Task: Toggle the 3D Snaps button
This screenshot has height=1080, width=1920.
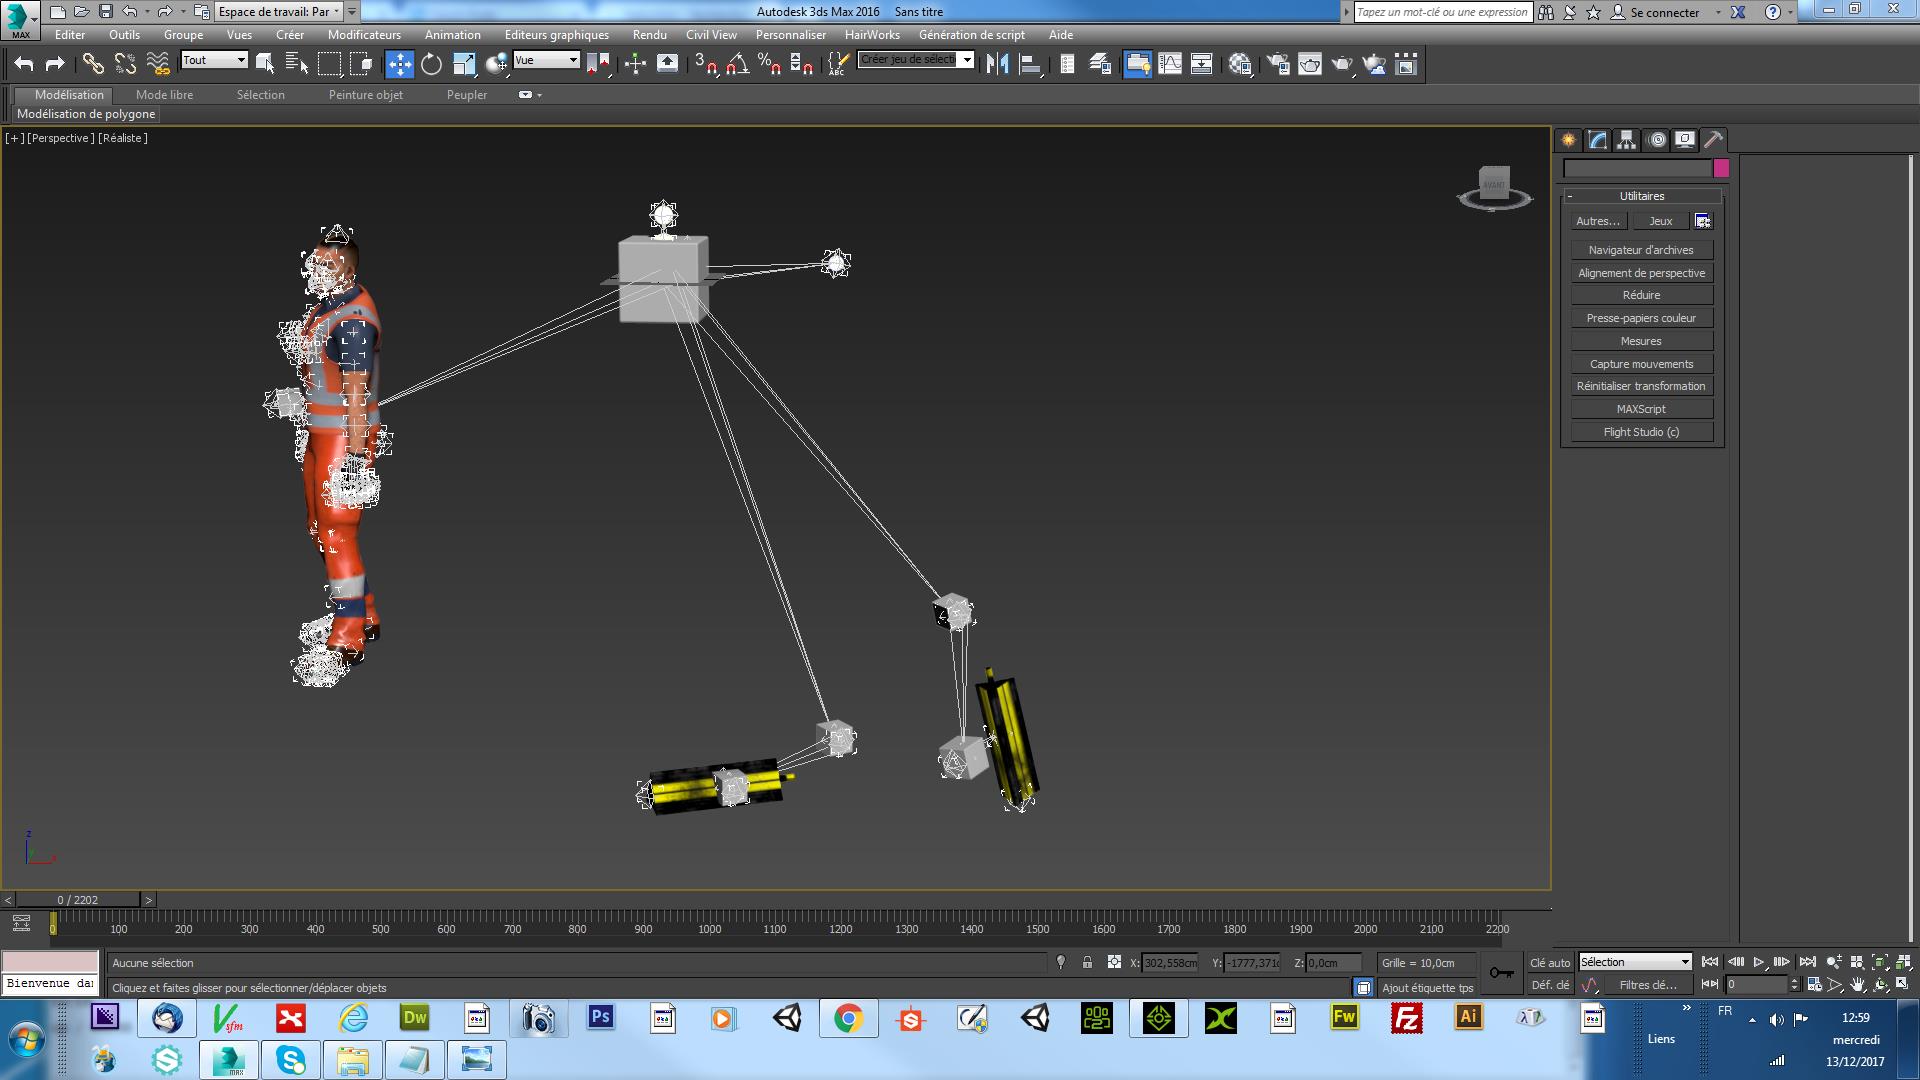Action: pyautogui.click(x=706, y=64)
